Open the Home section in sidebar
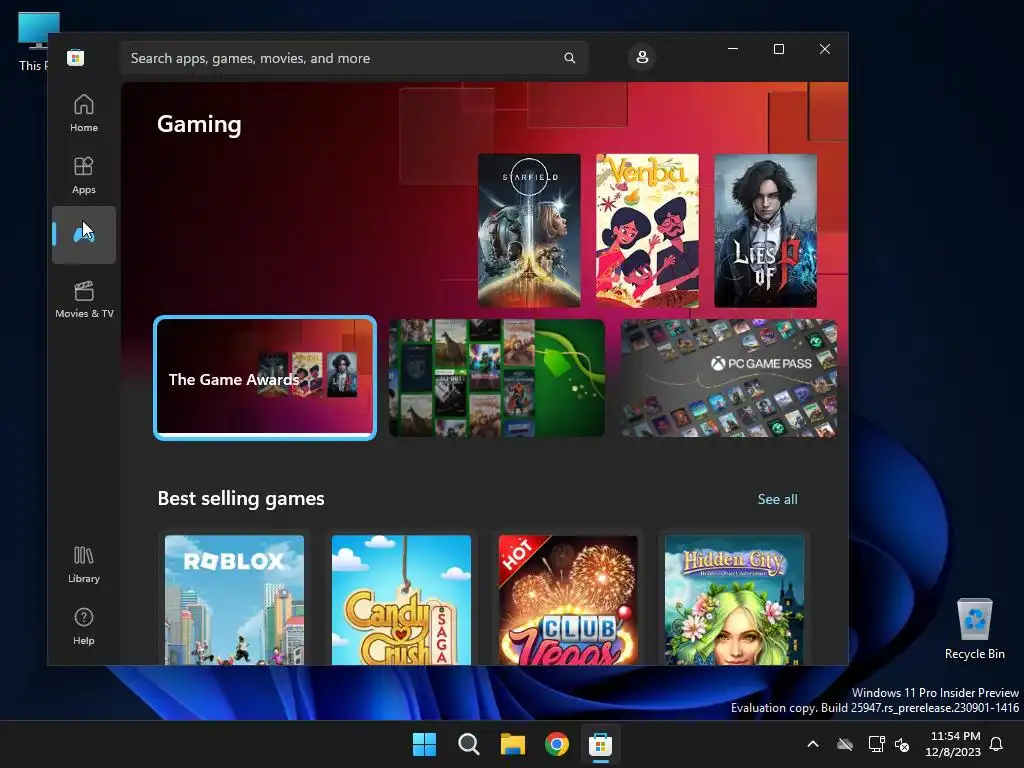This screenshot has height=768, width=1024. click(x=84, y=114)
